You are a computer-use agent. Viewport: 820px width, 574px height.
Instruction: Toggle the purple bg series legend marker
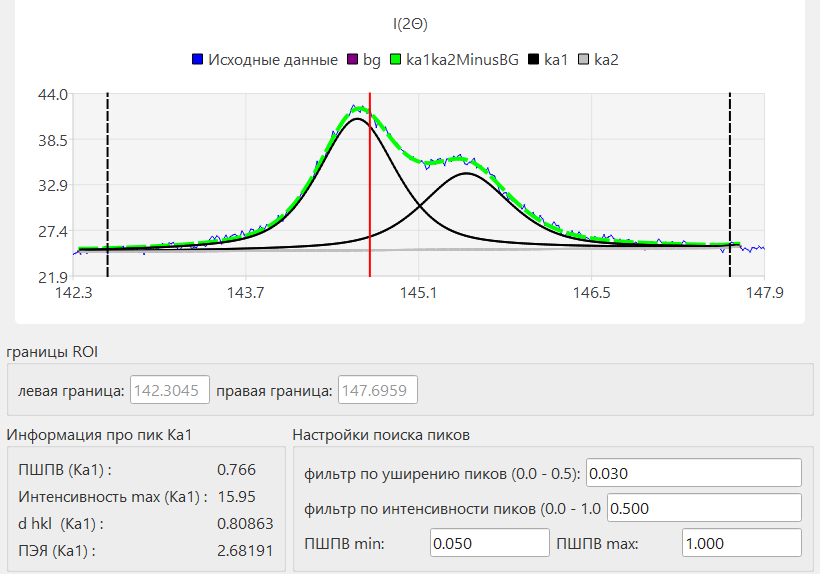pyautogui.click(x=352, y=60)
